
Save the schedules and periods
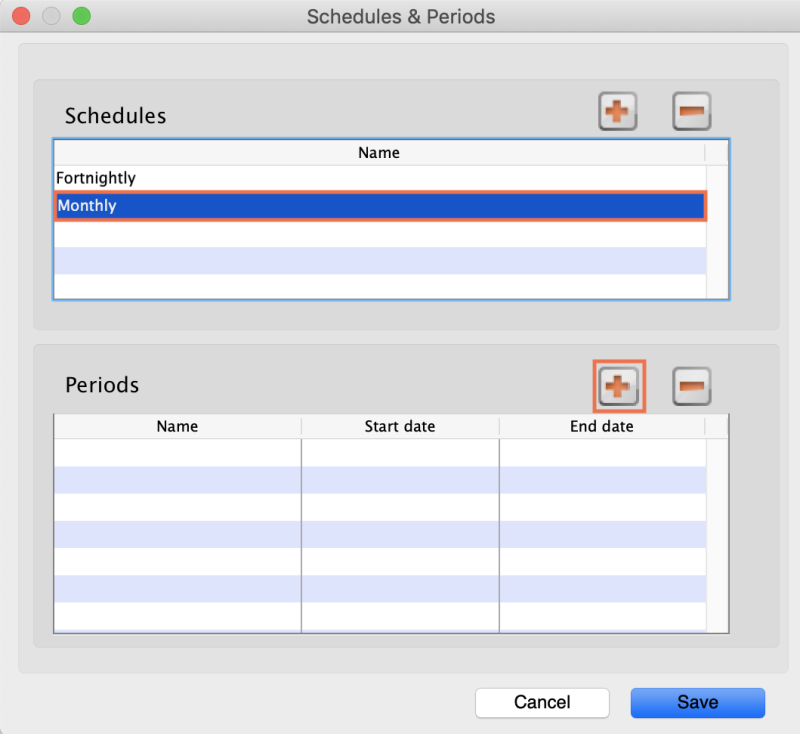[697, 703]
